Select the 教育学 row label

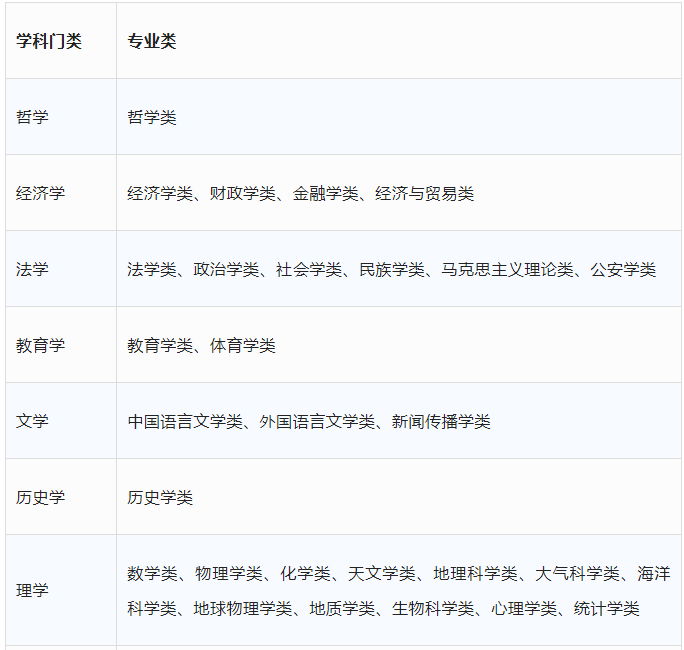tap(40, 345)
